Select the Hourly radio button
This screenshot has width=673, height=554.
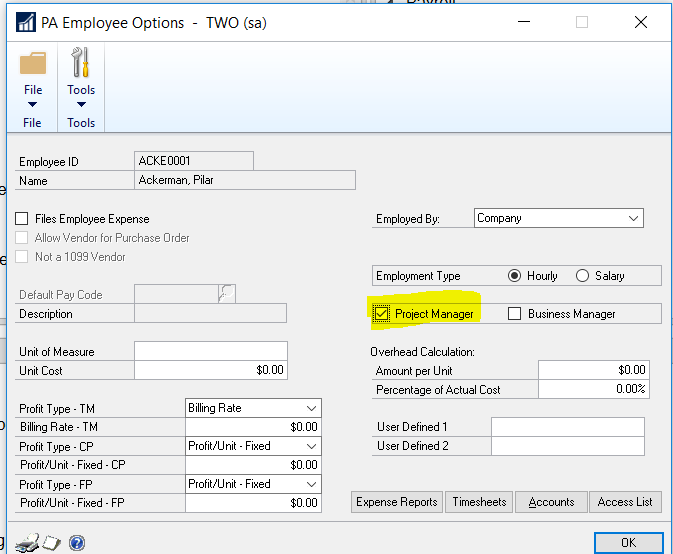(x=515, y=276)
